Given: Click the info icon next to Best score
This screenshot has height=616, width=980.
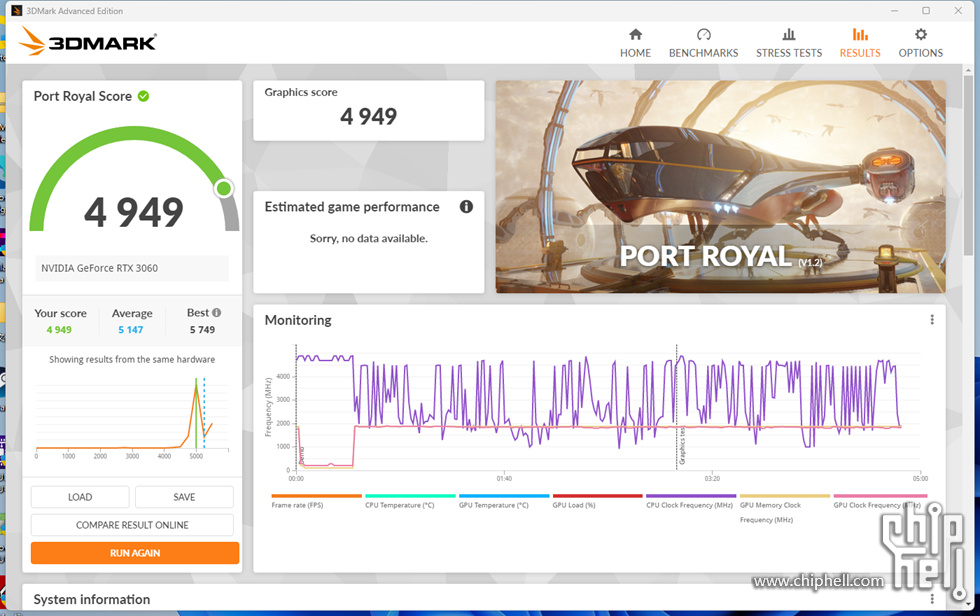Looking at the screenshot, I should pos(216,312).
